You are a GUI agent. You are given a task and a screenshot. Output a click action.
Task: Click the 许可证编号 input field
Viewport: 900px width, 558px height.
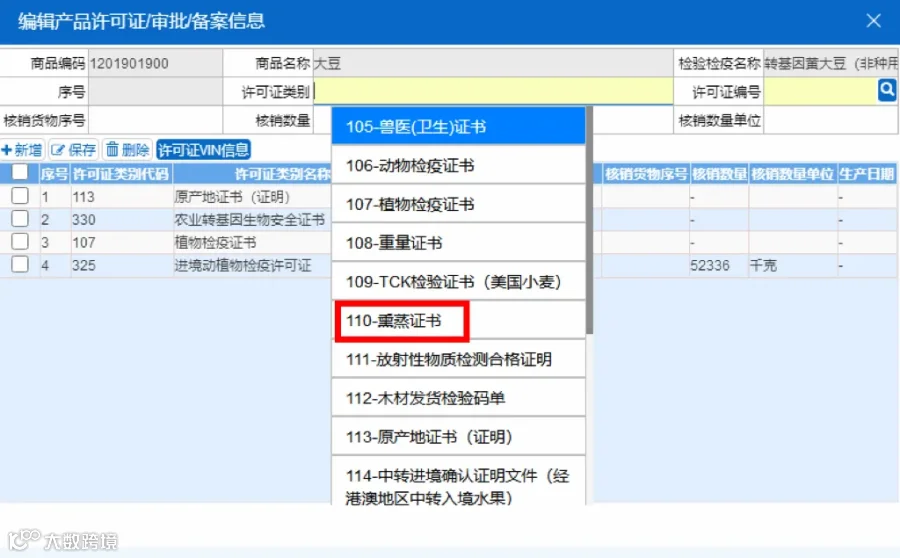820,91
